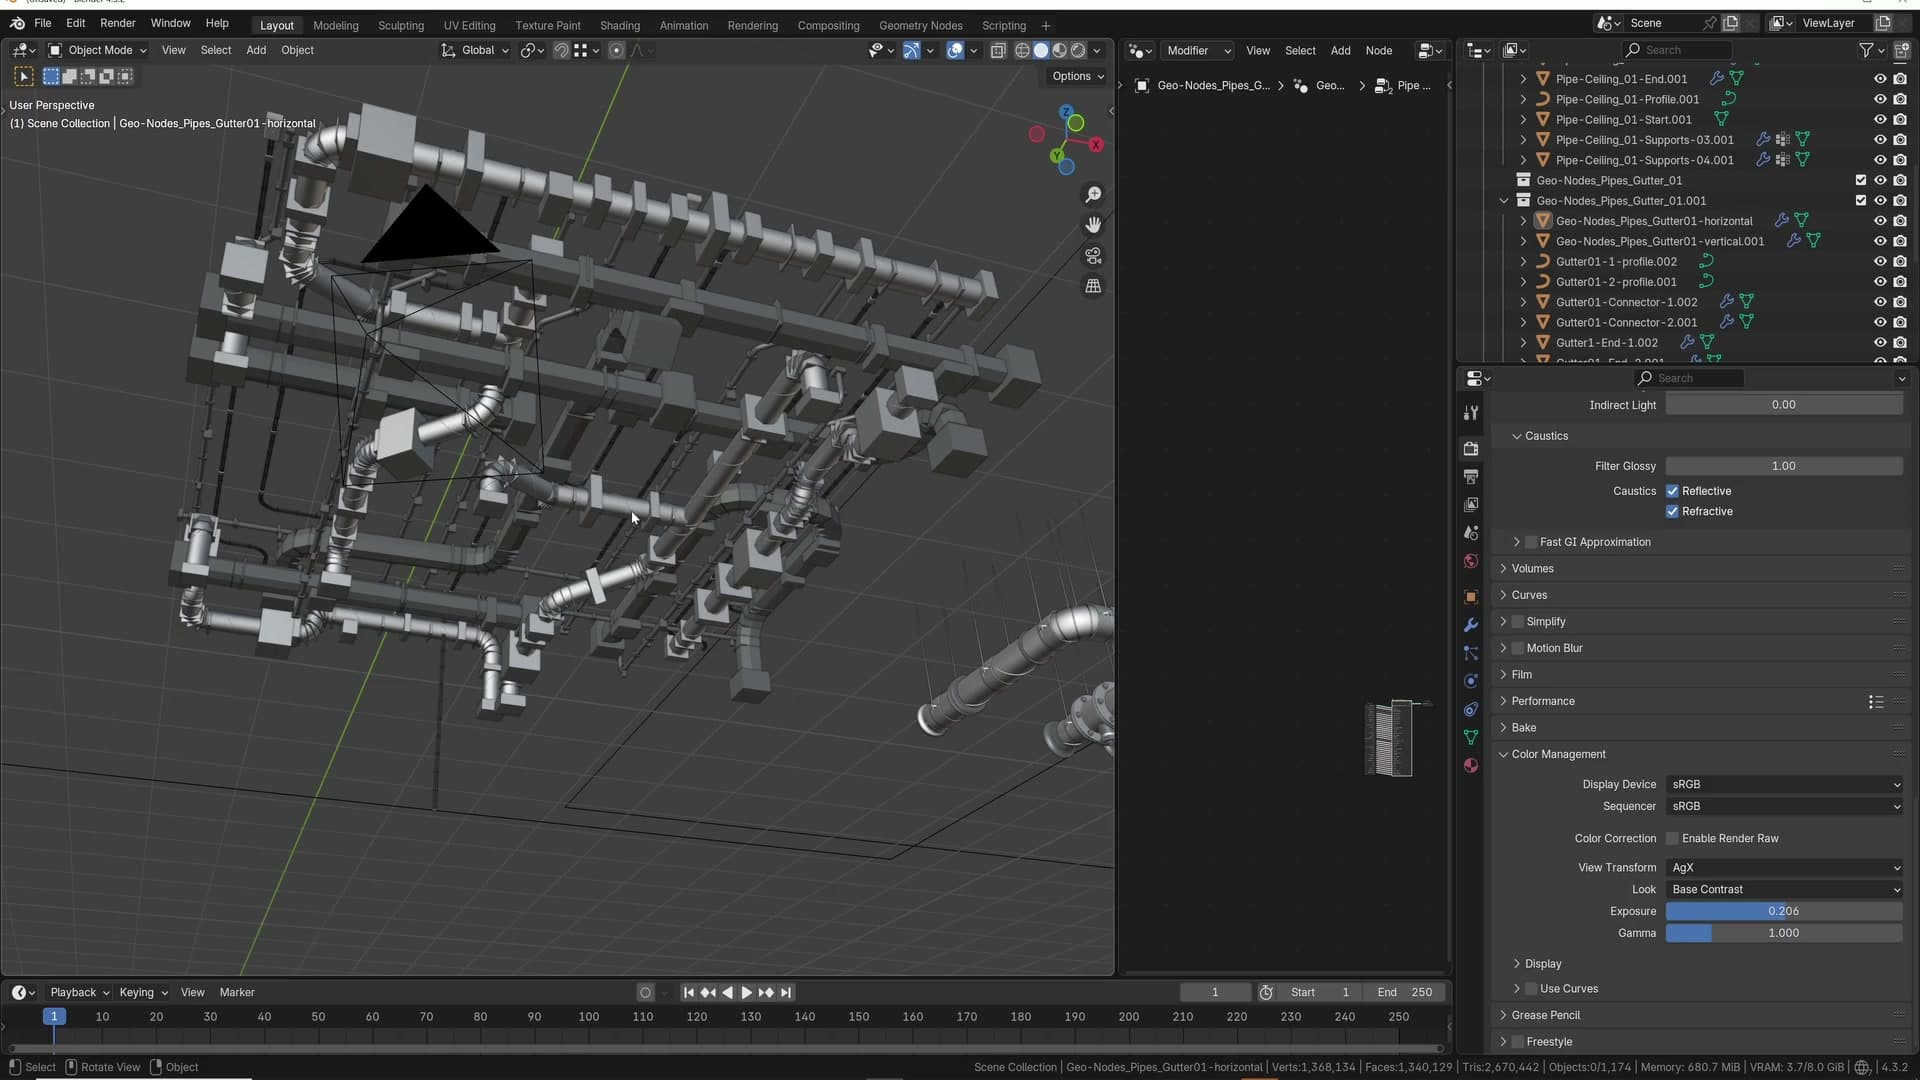Toggle X-Ray display in viewport header
This screenshot has height=1080, width=1920.
(x=998, y=50)
